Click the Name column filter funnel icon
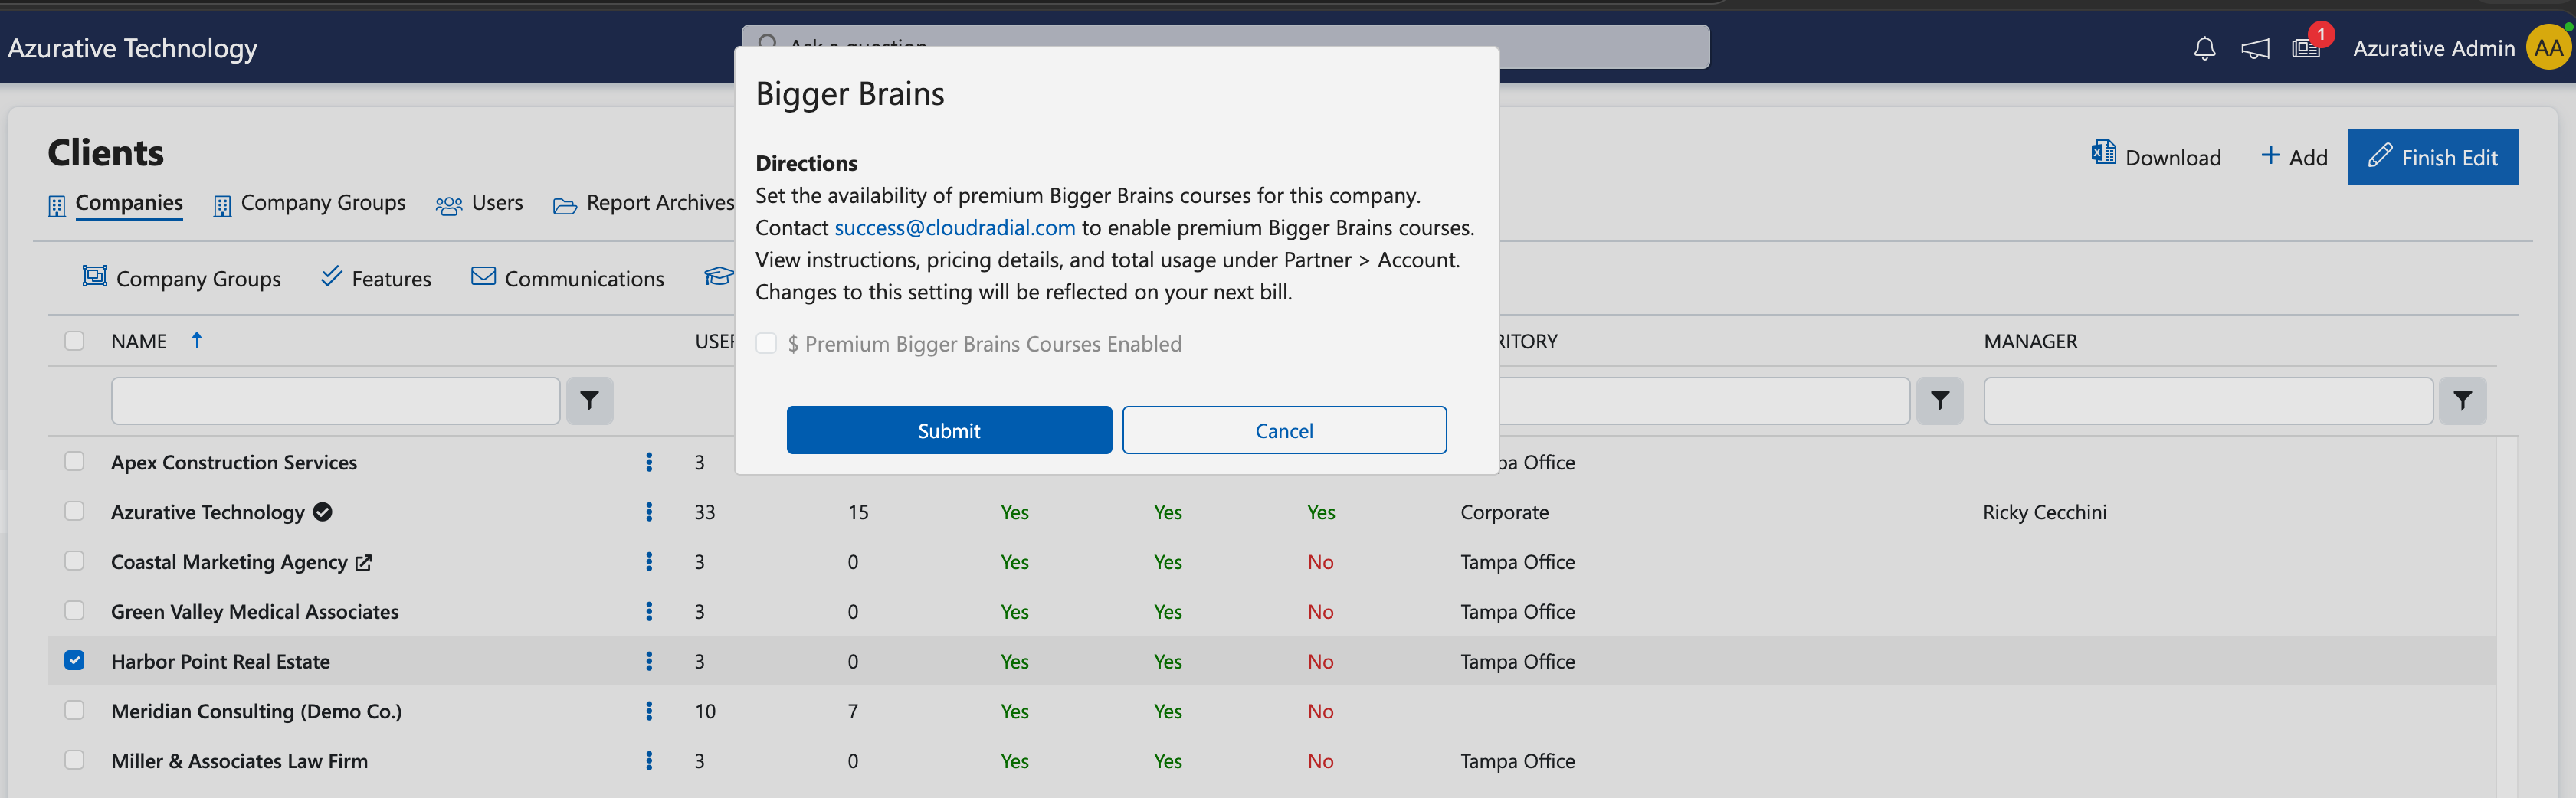Image resolution: width=2576 pixels, height=798 pixels. [x=590, y=401]
